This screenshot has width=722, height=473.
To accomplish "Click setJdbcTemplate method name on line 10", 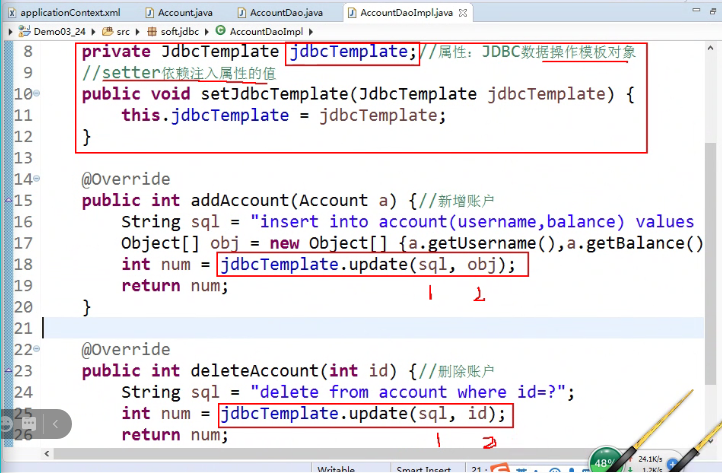I will pyautogui.click(x=275, y=94).
